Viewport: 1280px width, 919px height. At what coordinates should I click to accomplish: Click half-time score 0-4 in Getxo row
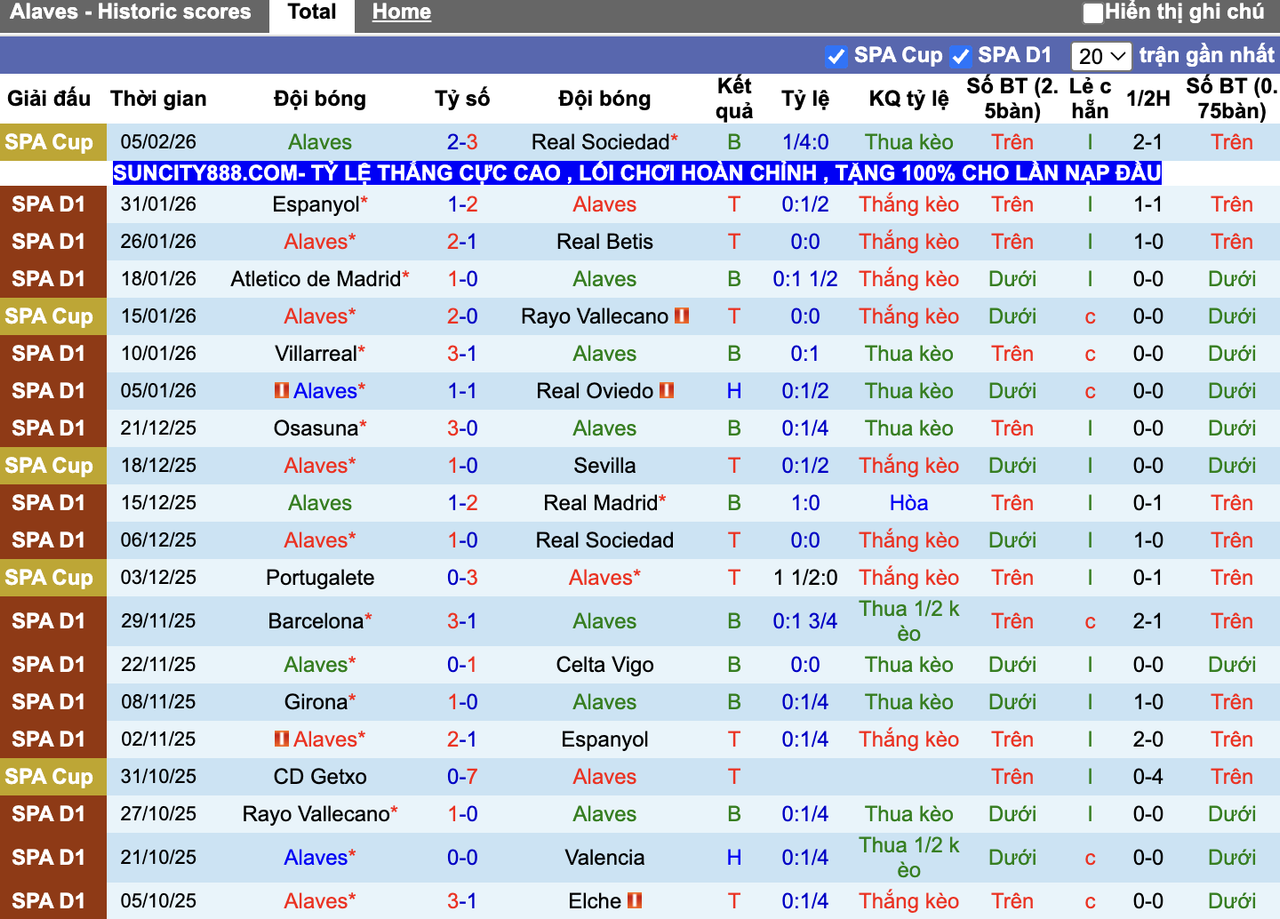pyautogui.click(x=1148, y=777)
